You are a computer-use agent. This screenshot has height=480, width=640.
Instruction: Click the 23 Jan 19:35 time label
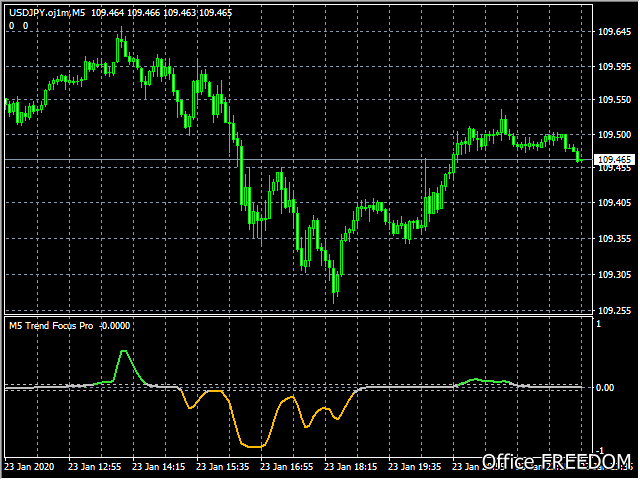(x=415, y=467)
